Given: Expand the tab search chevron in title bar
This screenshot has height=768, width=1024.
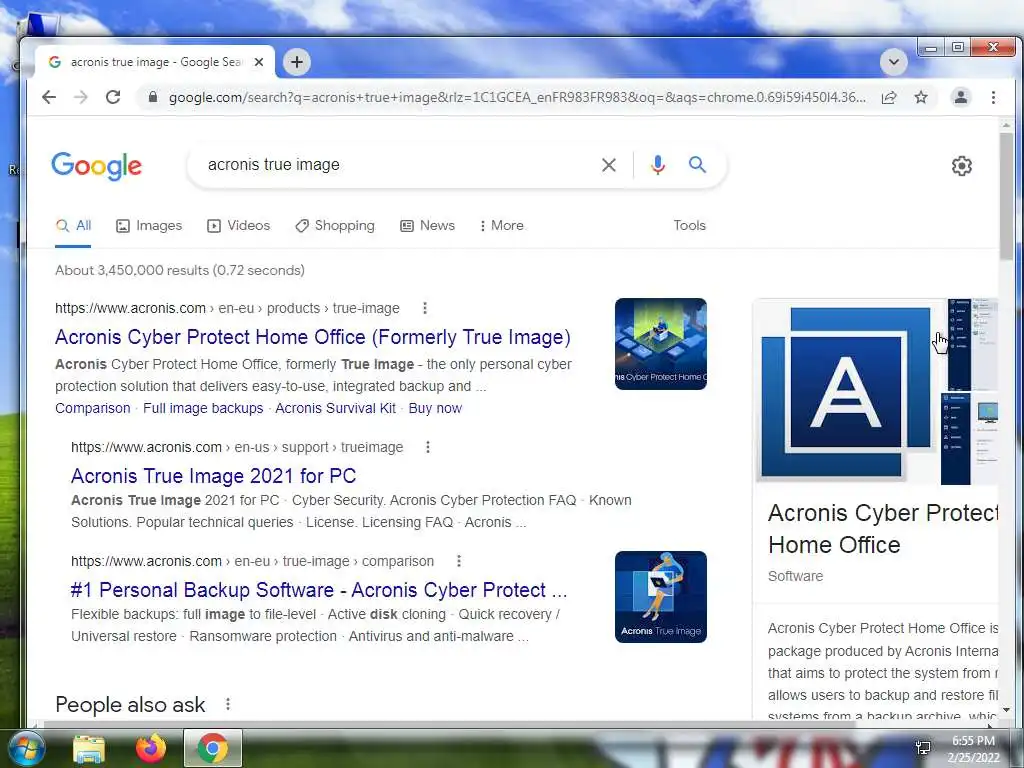Looking at the screenshot, I should click(x=893, y=62).
